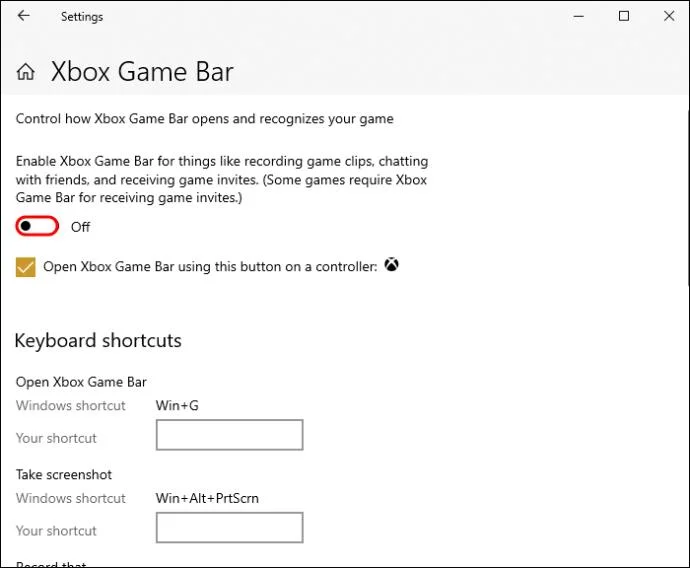
Task: Go back using the back arrow
Action: click(23, 16)
